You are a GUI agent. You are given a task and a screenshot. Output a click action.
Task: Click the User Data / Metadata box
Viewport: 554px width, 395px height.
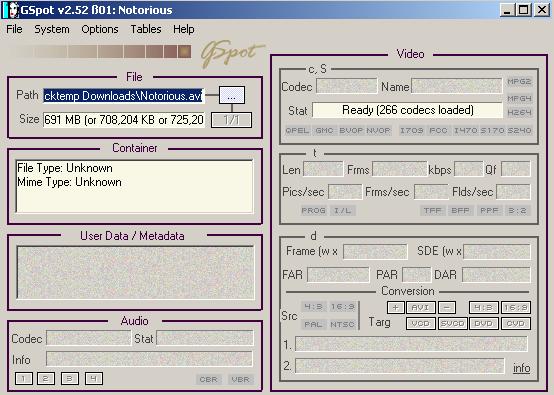(x=135, y=272)
